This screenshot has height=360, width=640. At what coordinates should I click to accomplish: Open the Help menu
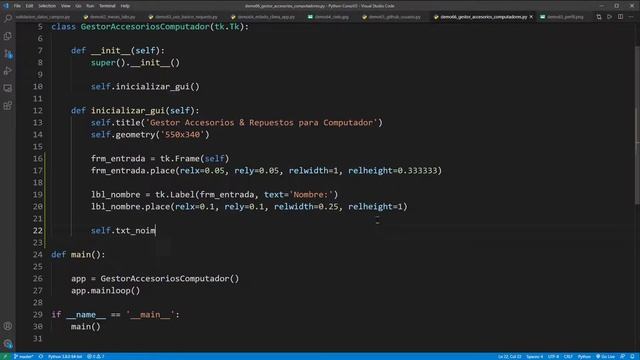click(x=125, y=6)
